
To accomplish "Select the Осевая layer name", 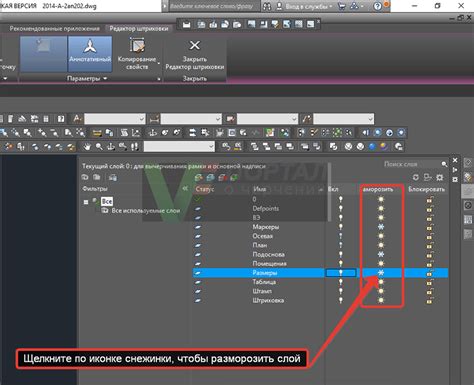I will [263, 236].
